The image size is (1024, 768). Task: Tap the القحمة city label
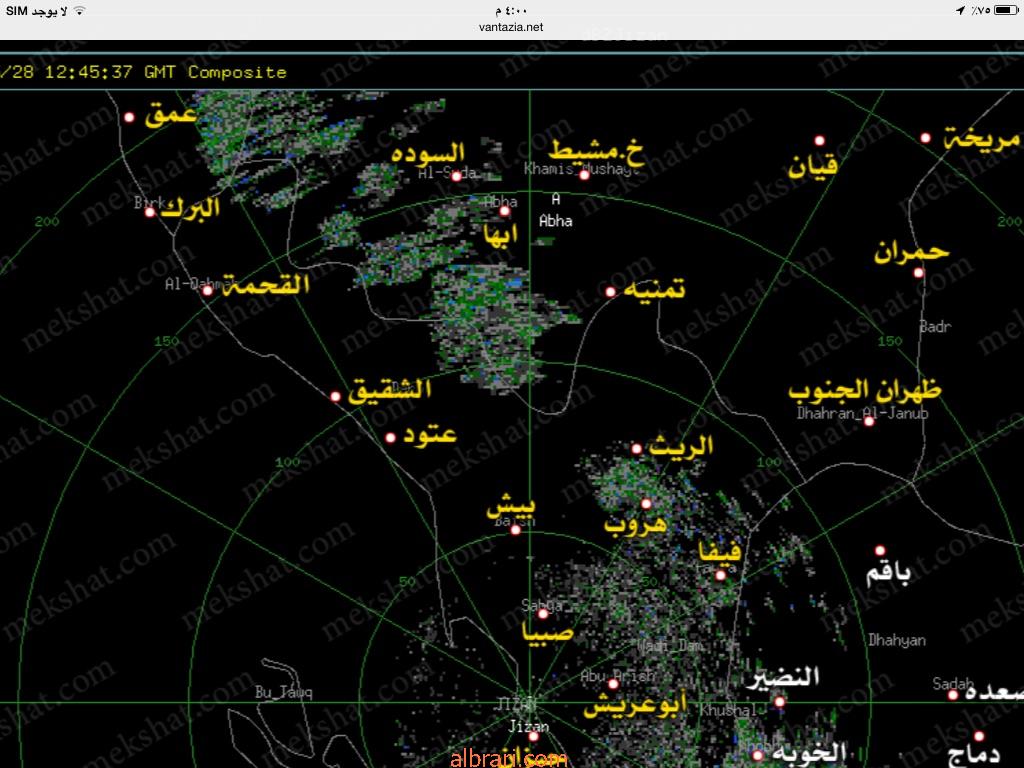(266, 284)
